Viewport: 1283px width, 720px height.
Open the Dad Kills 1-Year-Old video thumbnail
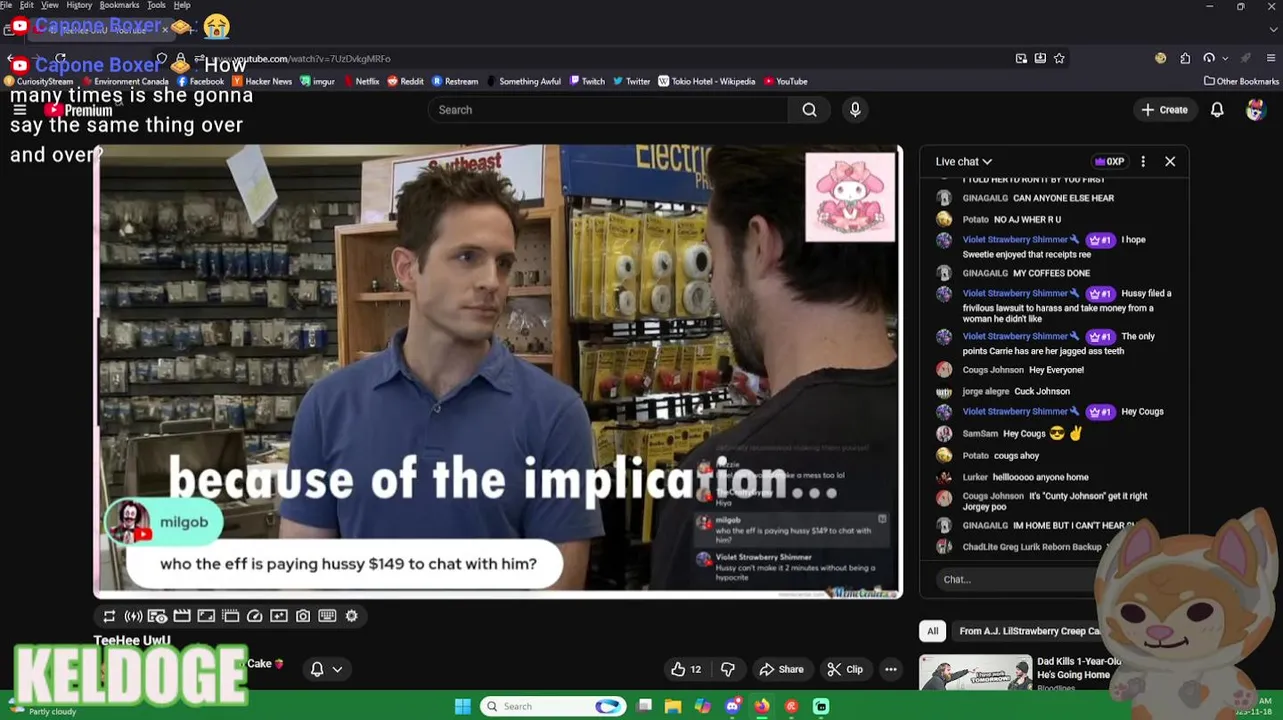click(x=975, y=673)
